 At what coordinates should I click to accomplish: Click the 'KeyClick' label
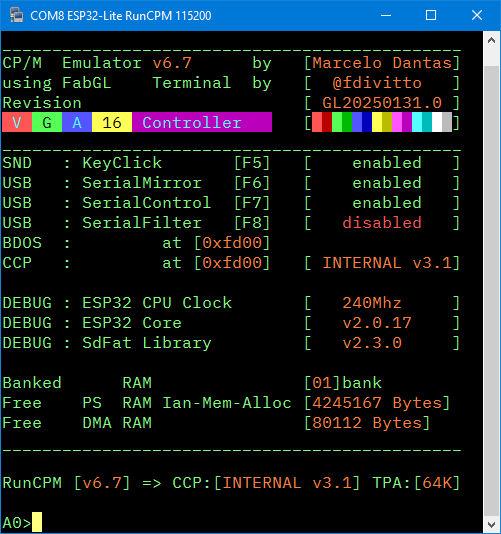(122, 163)
